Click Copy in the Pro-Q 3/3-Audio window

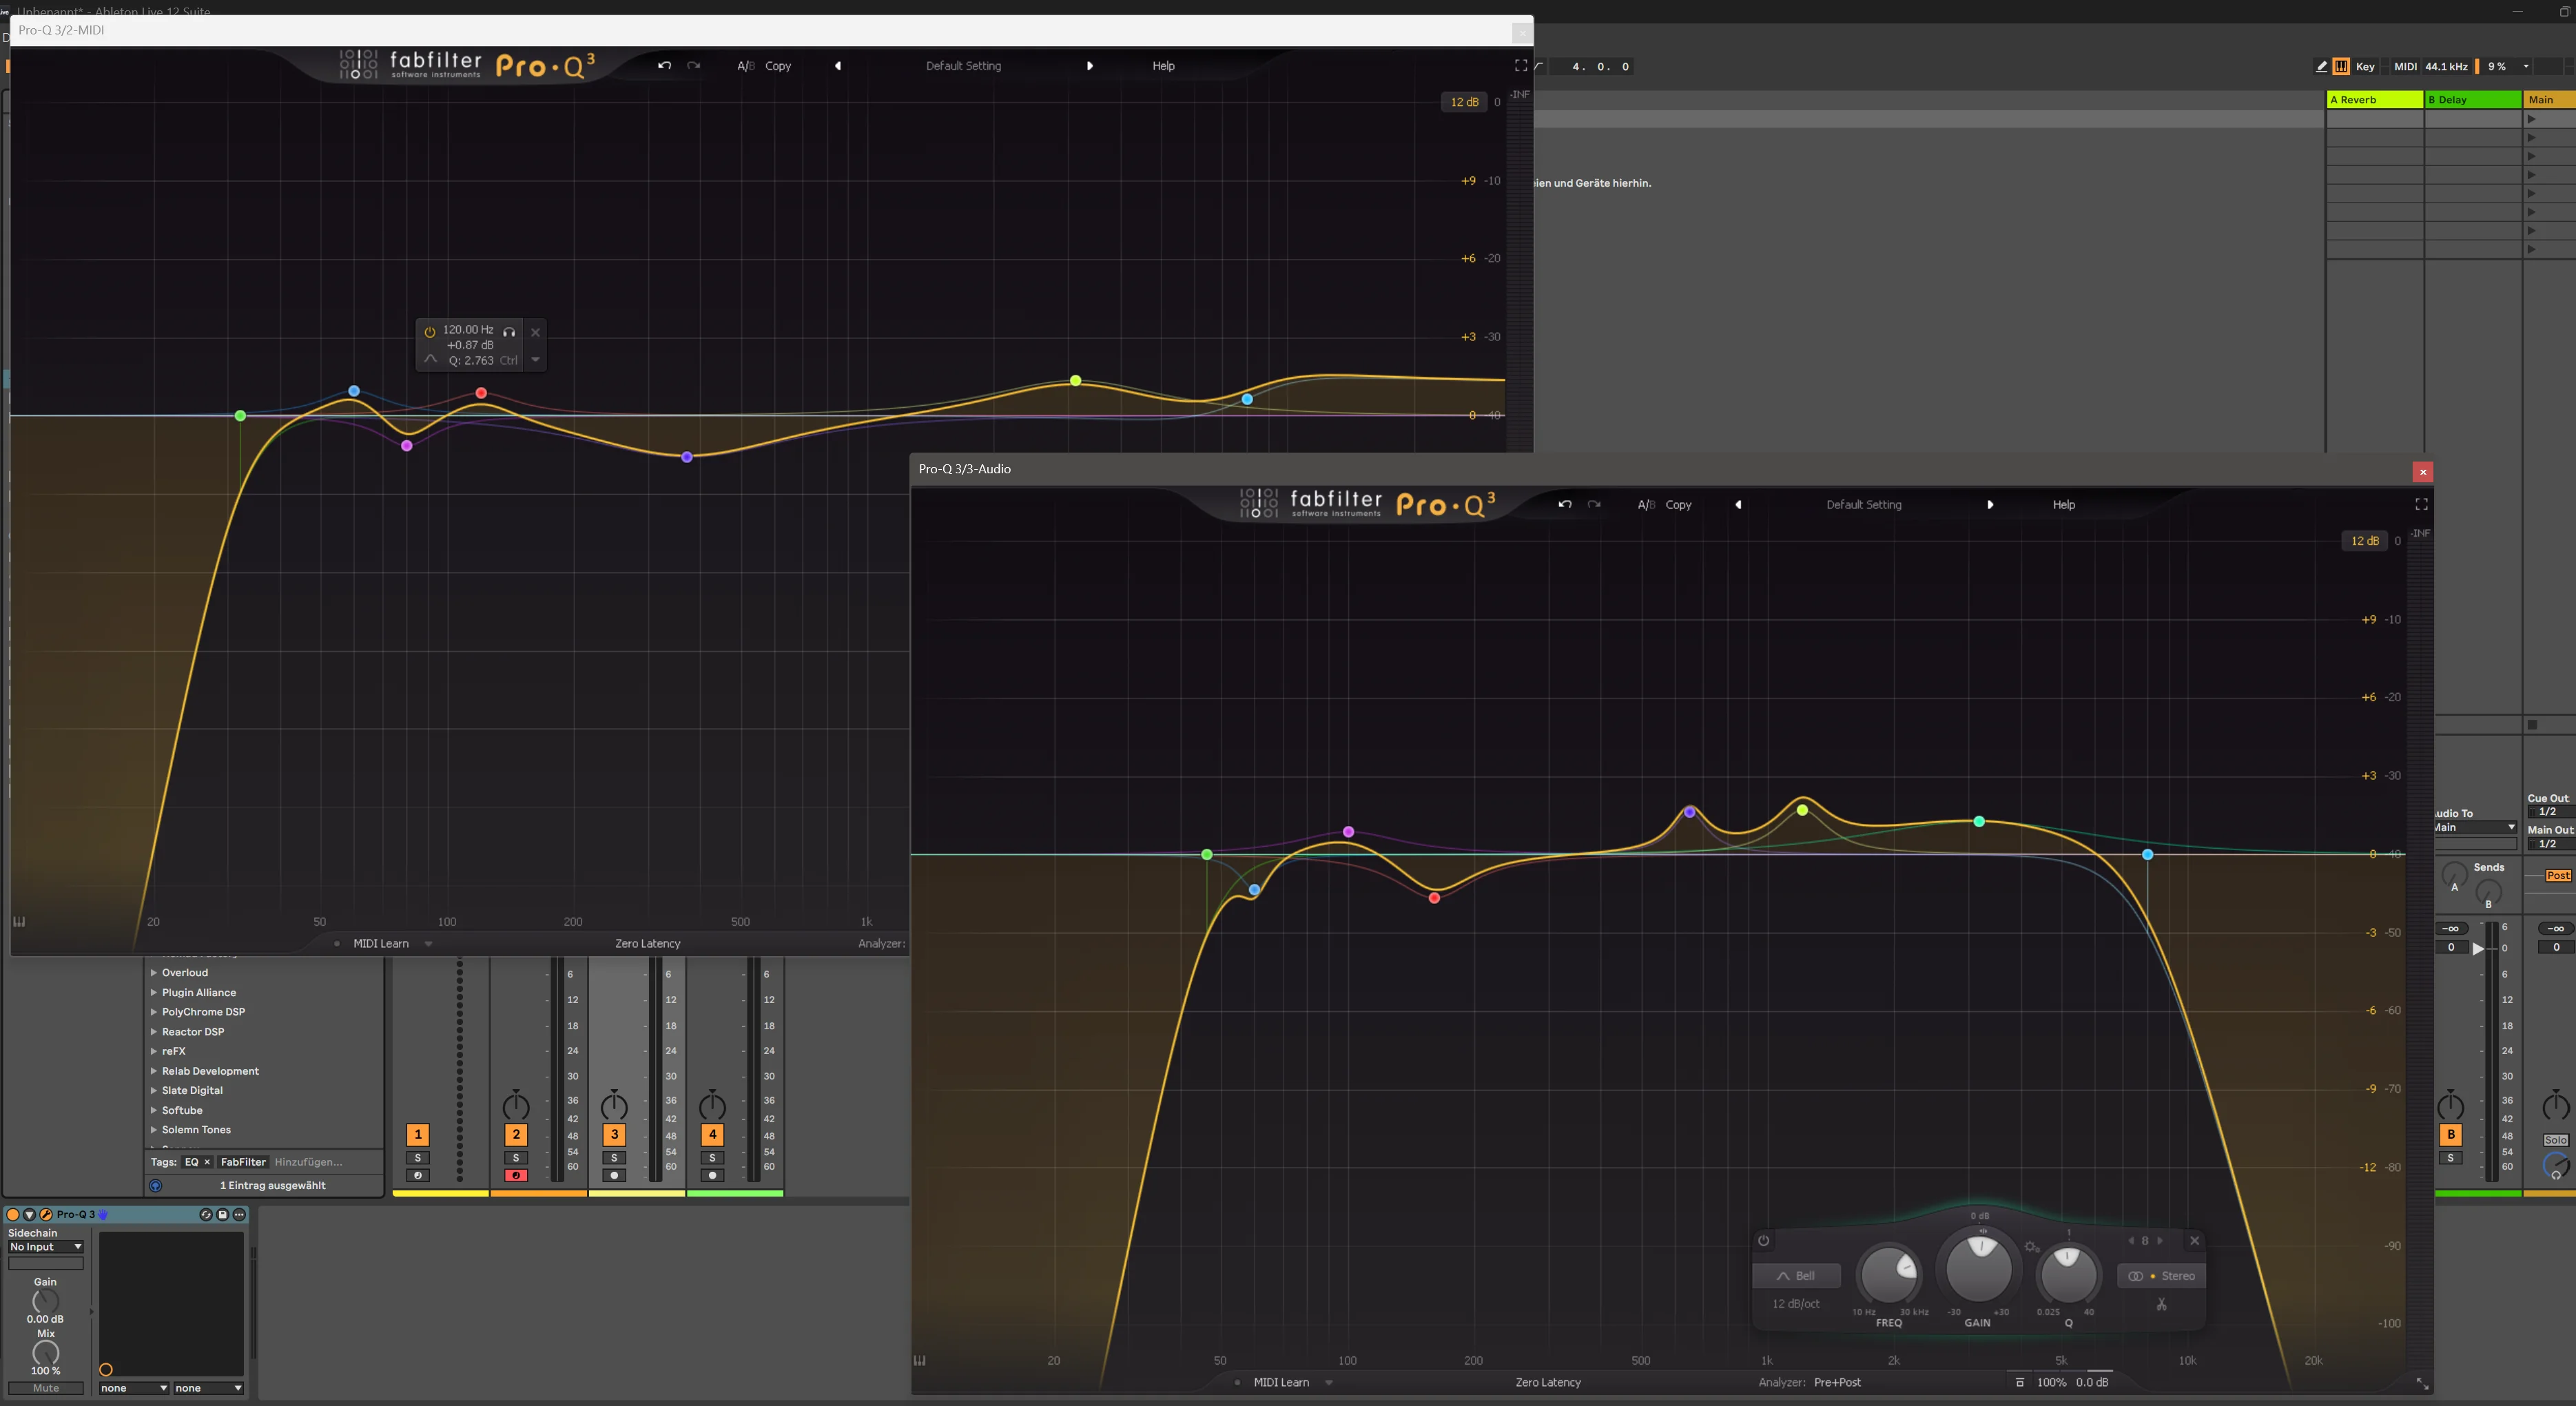(1678, 504)
